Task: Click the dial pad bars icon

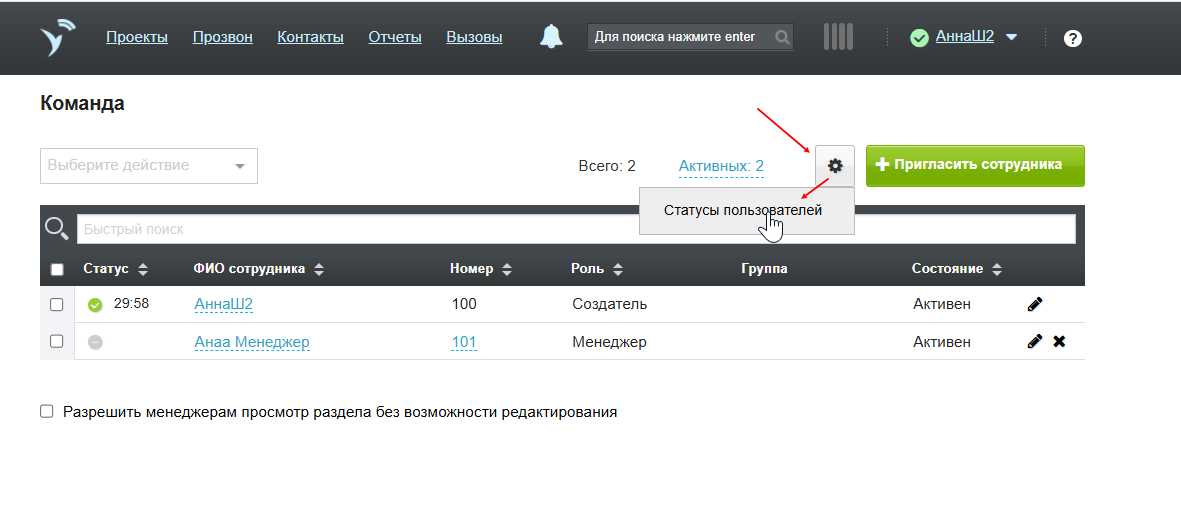Action: click(838, 37)
